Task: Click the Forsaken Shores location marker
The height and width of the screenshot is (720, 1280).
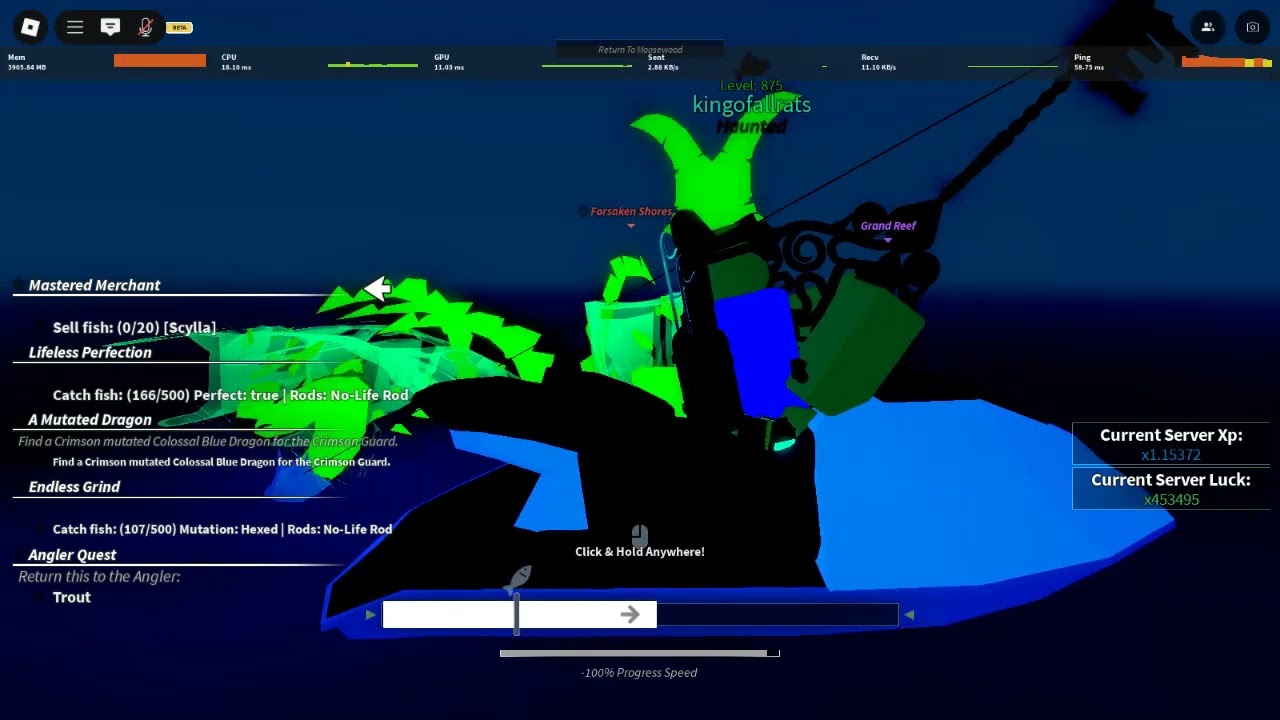Action: coord(631,212)
